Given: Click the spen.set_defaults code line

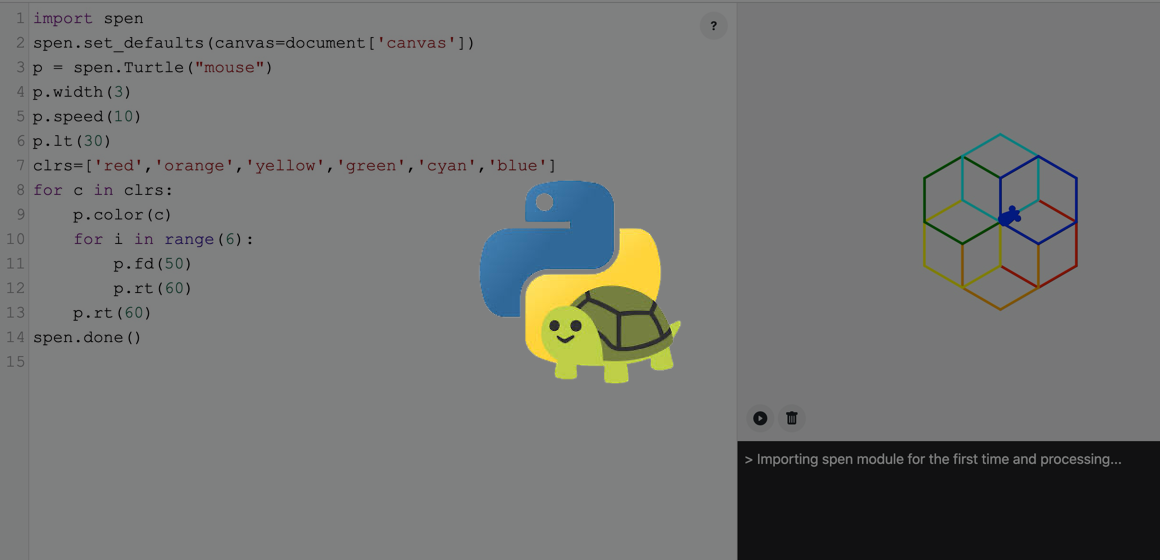Looking at the screenshot, I should pos(253,43).
